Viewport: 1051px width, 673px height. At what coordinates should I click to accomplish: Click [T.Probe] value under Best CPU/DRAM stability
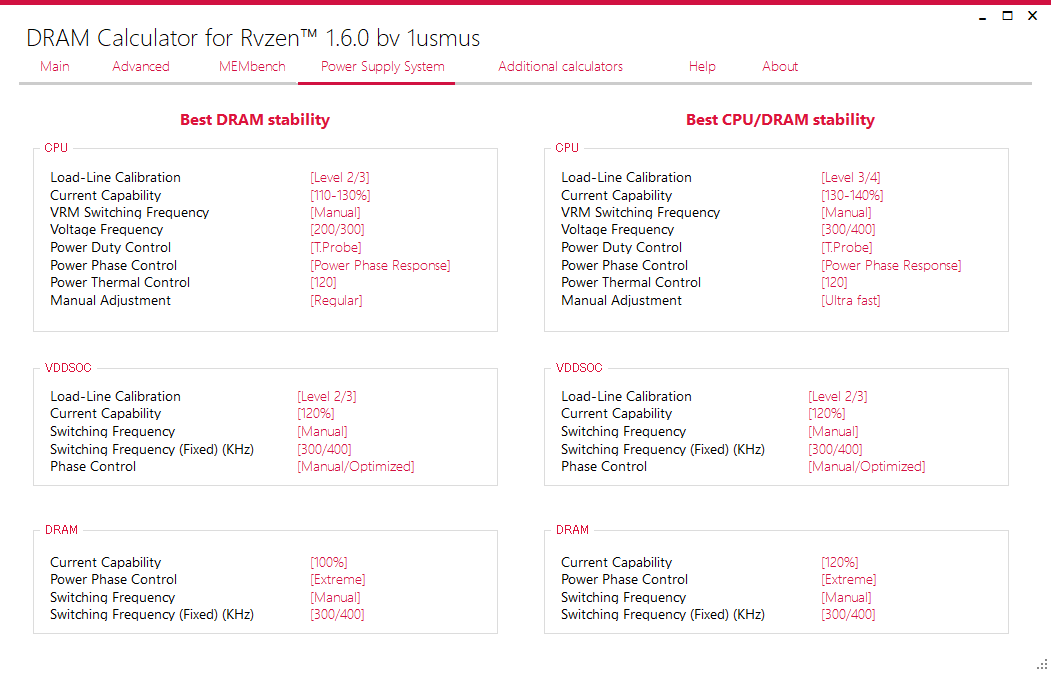[x=847, y=247]
